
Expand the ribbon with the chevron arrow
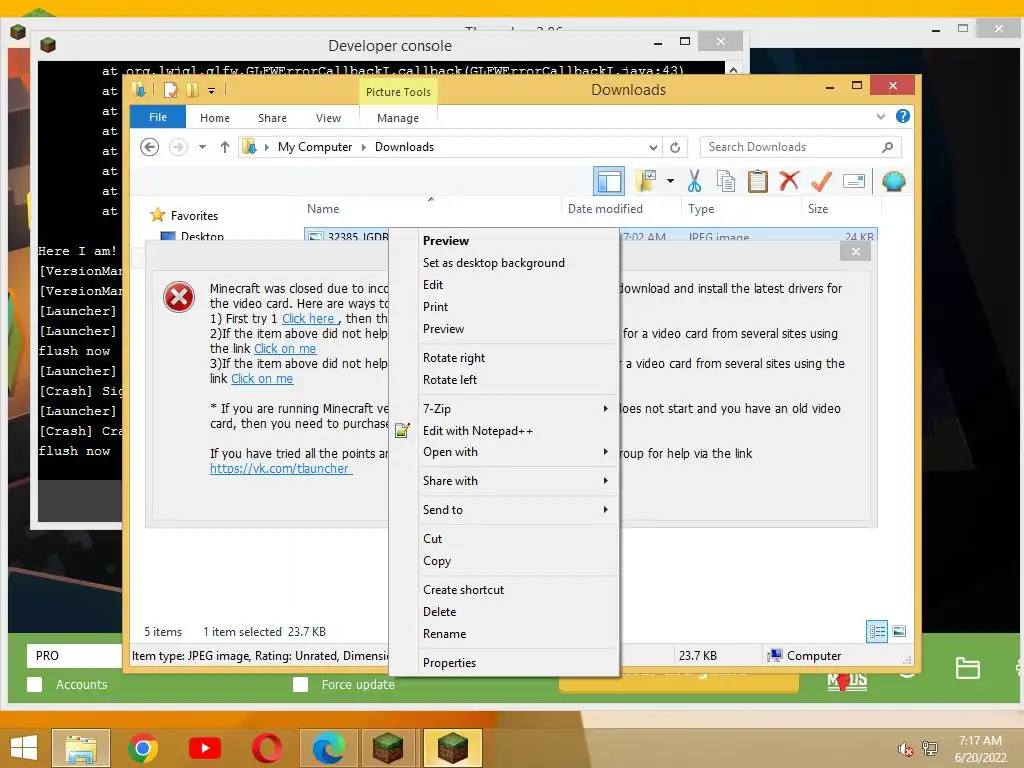(880, 116)
